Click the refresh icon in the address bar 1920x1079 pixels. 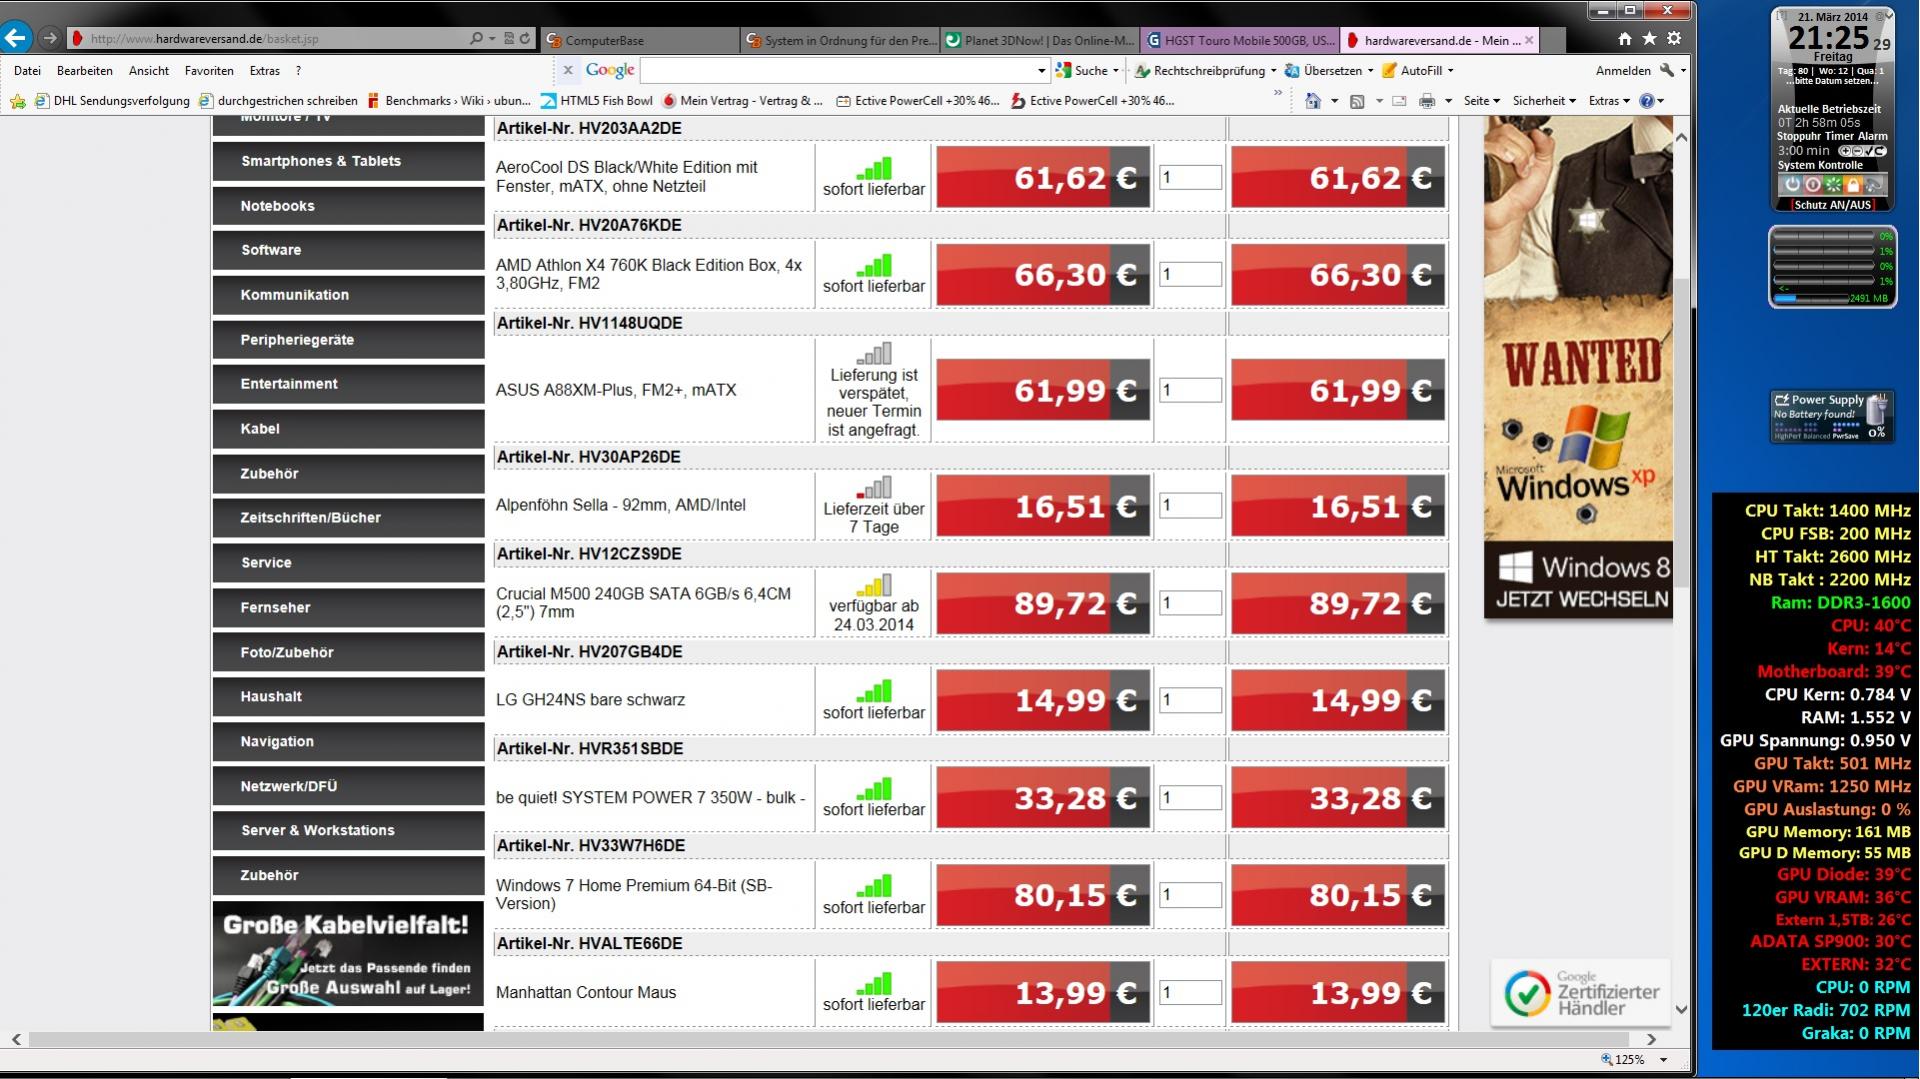point(525,39)
